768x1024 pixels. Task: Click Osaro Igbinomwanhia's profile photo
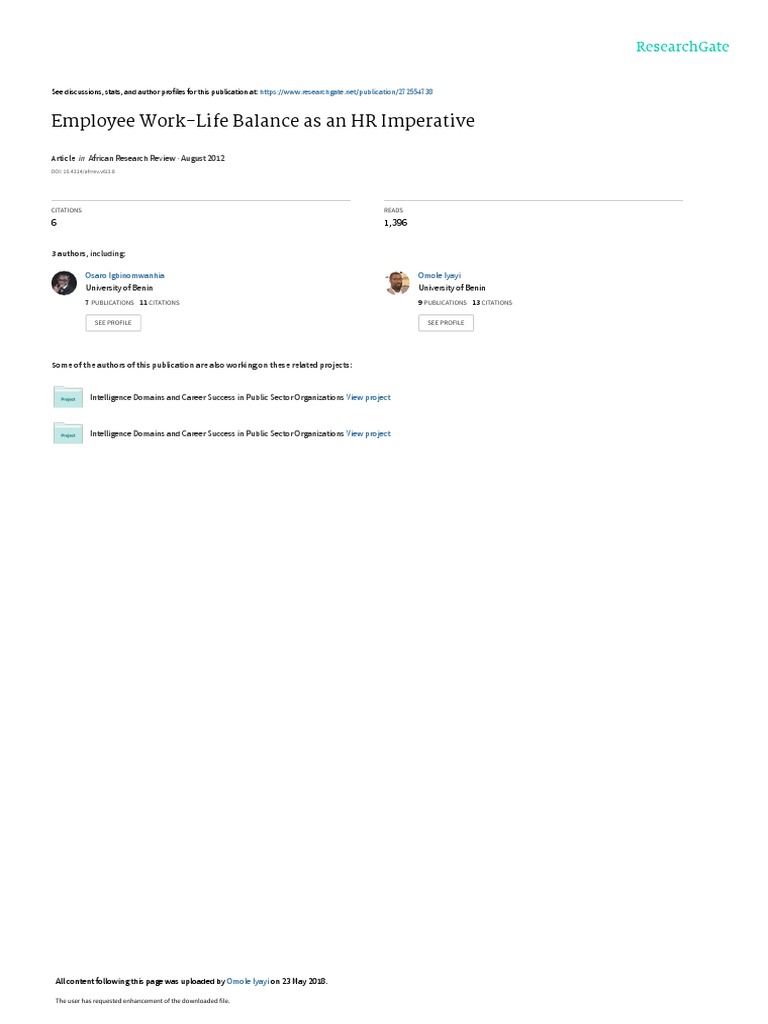click(64, 283)
